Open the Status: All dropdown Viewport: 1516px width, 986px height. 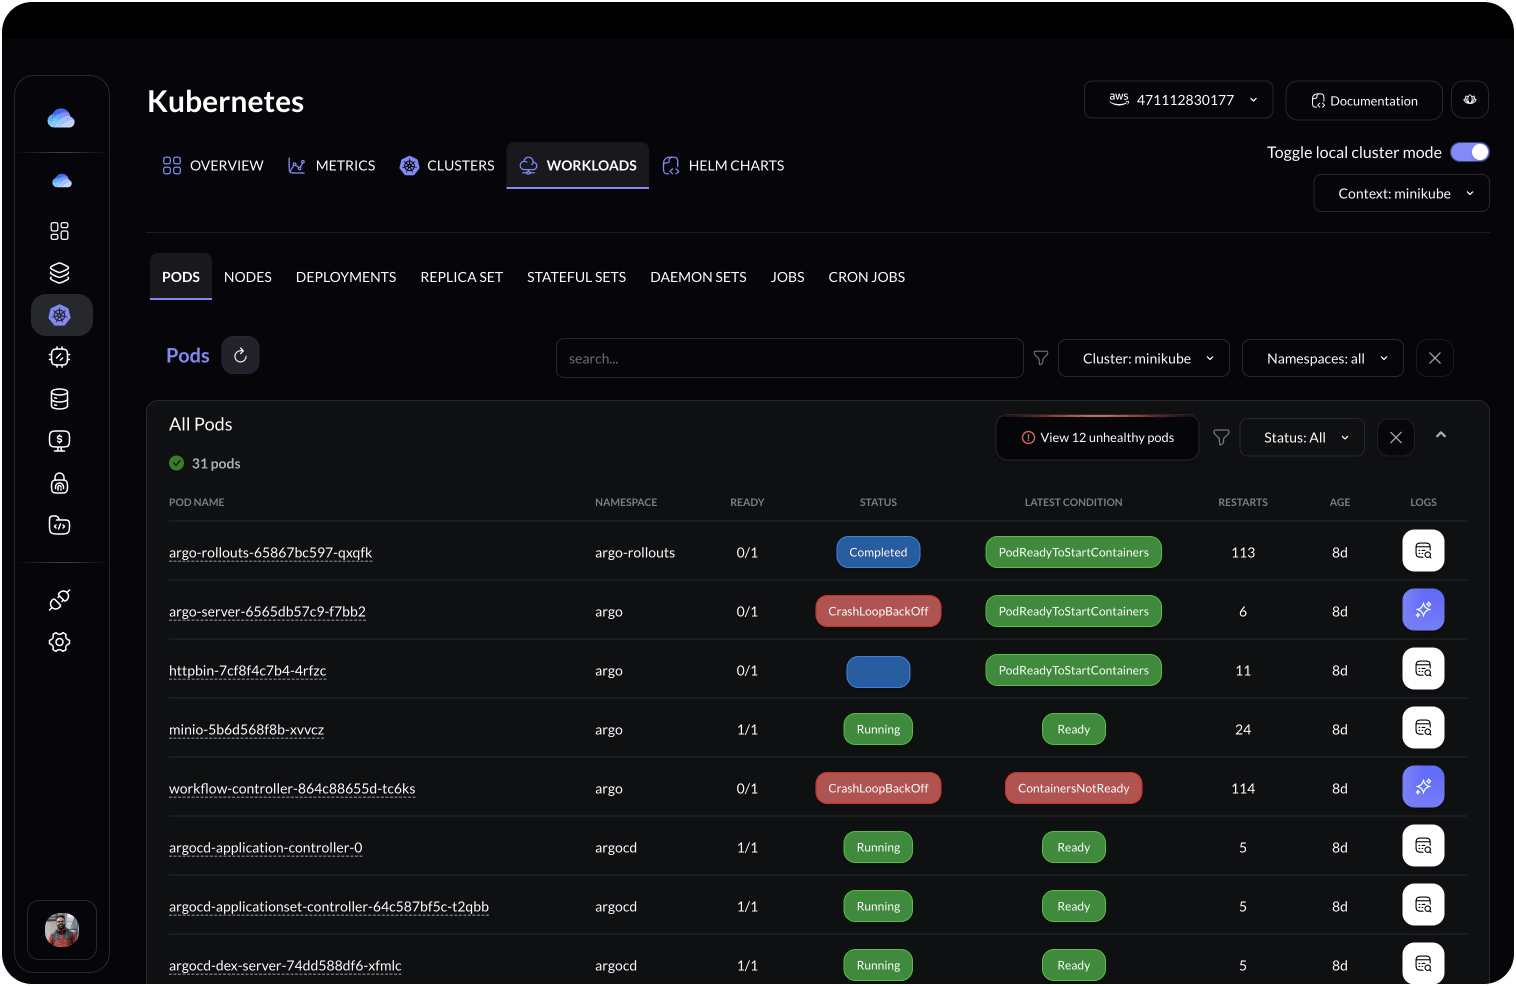click(x=1302, y=437)
